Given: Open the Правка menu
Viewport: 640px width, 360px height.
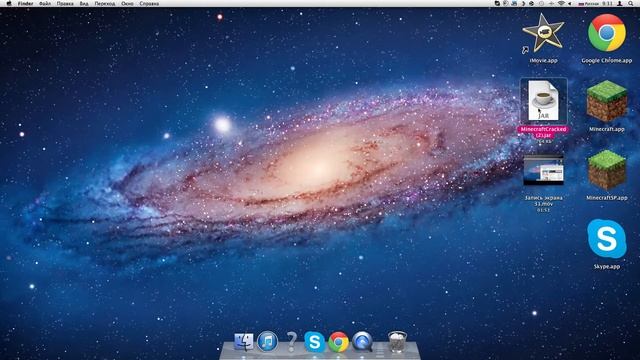Looking at the screenshot, I should [x=65, y=3].
